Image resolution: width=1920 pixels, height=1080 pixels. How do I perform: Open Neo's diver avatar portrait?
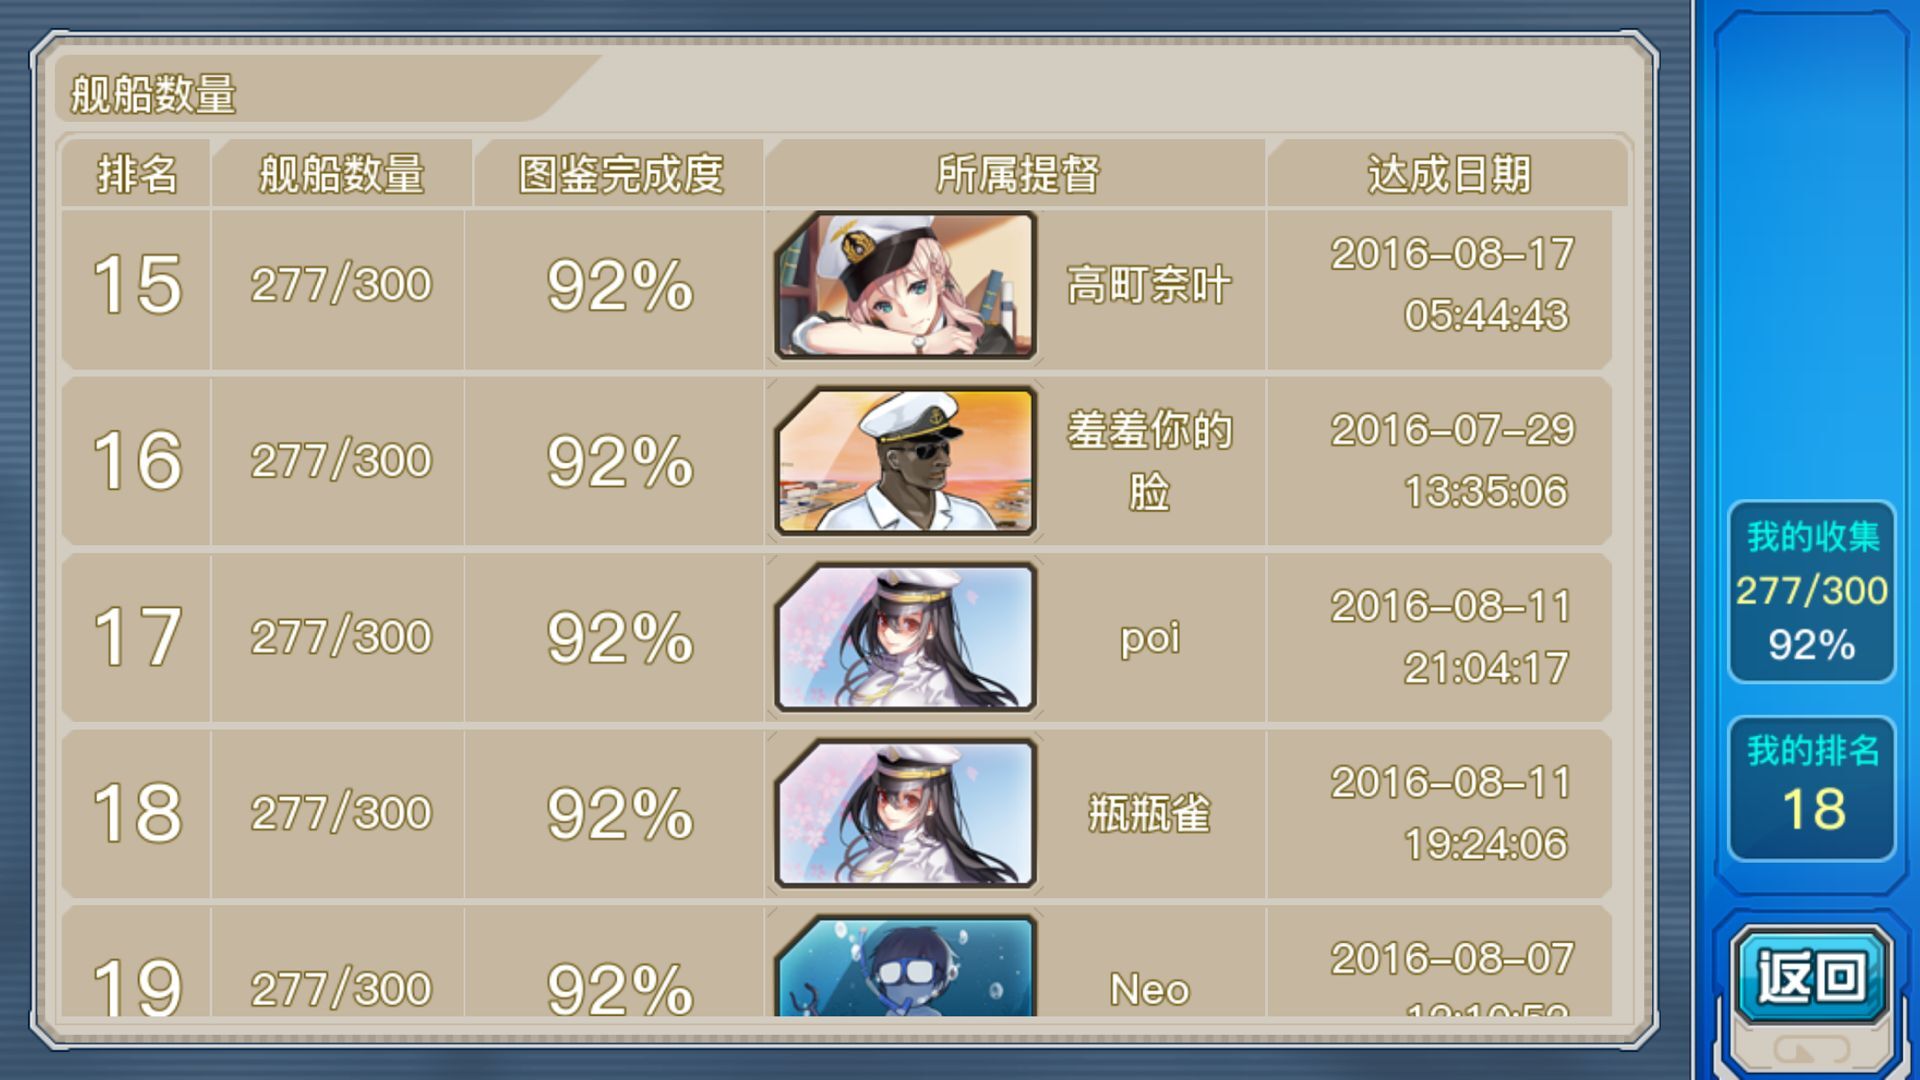point(905,967)
